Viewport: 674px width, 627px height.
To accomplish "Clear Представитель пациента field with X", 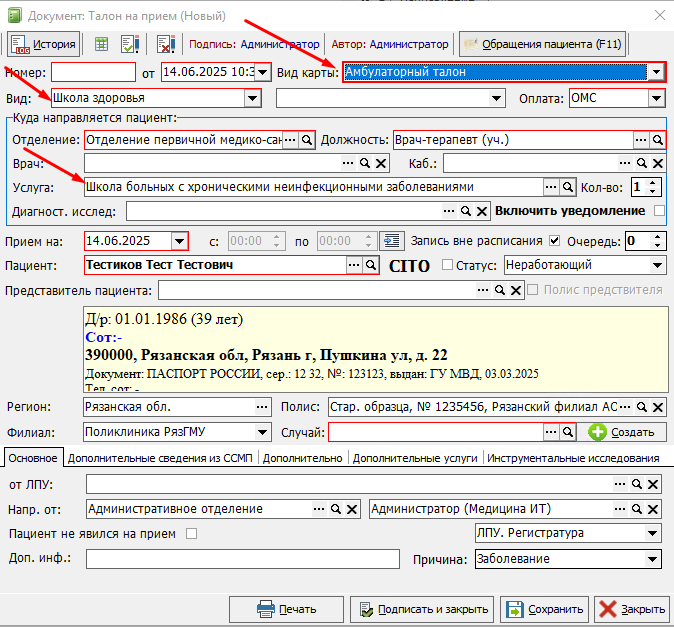I will 516,290.
